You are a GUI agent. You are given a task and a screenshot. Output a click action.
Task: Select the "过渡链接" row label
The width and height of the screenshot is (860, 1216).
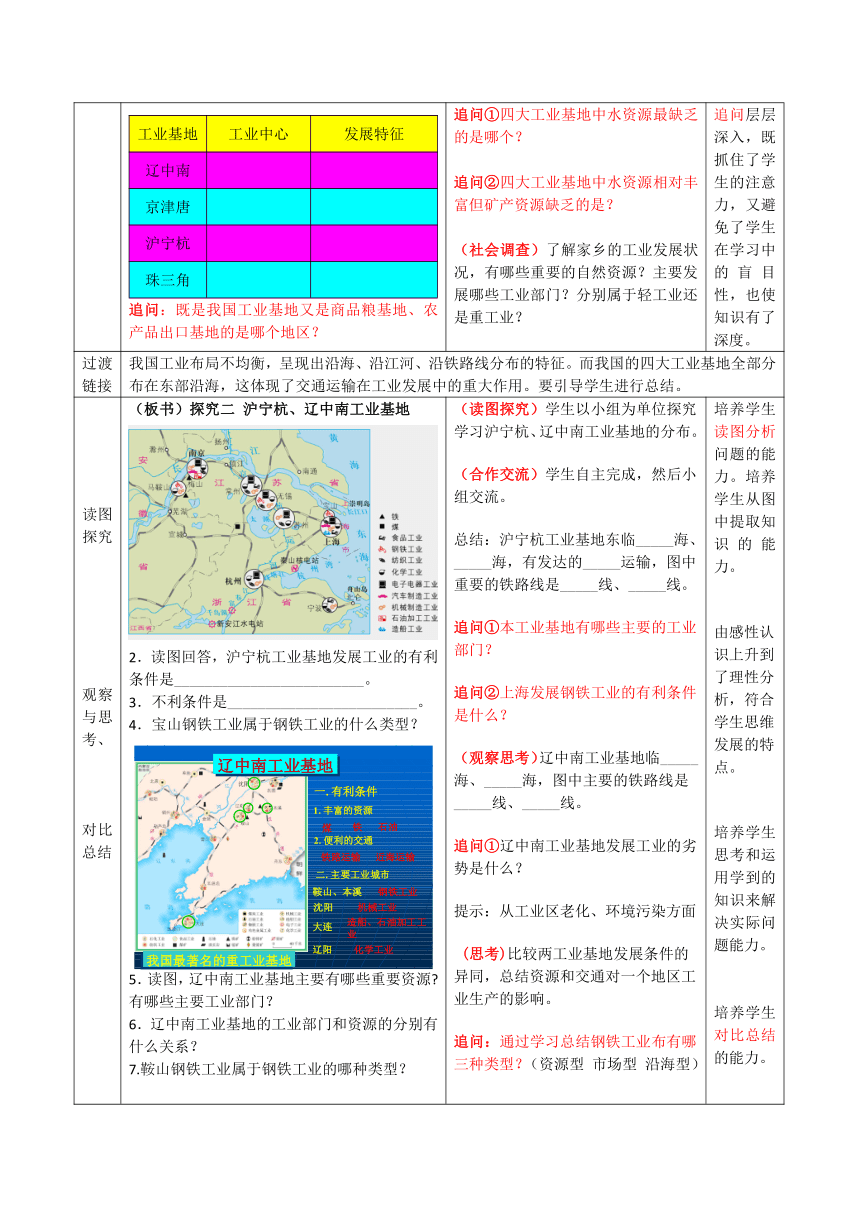[97, 375]
